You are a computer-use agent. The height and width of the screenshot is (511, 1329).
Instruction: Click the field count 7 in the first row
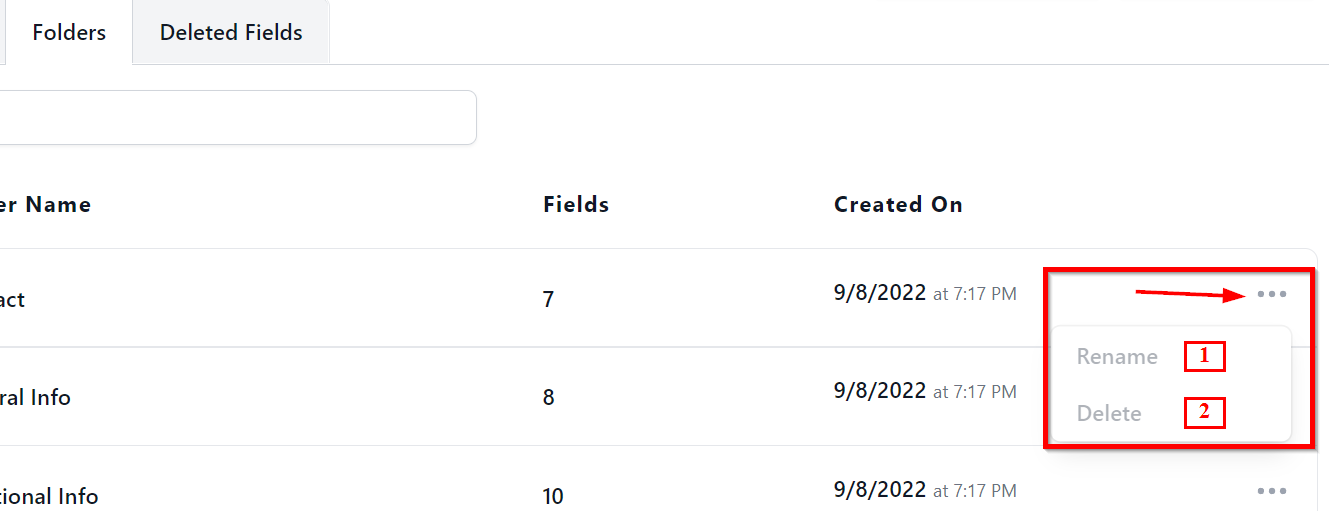coord(548,299)
